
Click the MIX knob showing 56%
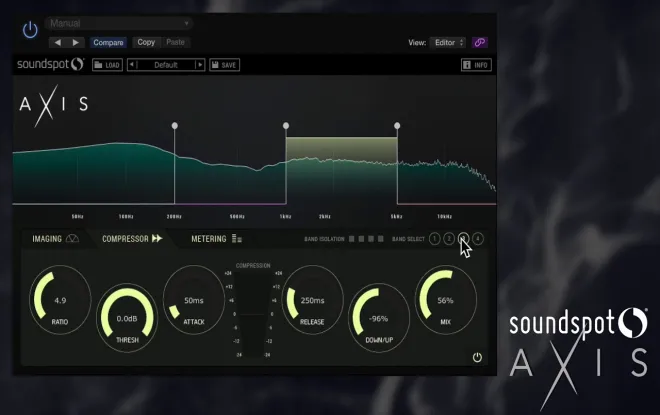(x=445, y=300)
